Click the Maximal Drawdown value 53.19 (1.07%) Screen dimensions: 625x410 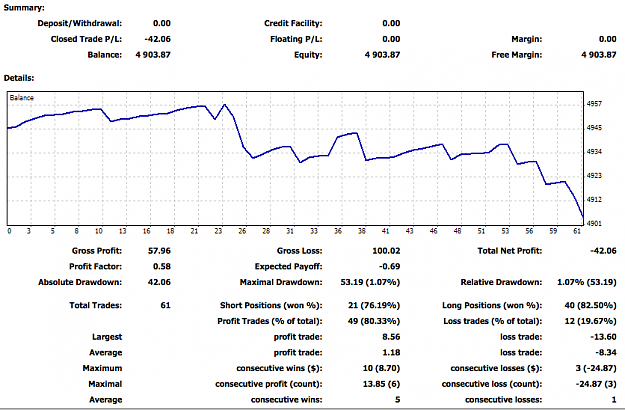pyautogui.click(x=370, y=282)
